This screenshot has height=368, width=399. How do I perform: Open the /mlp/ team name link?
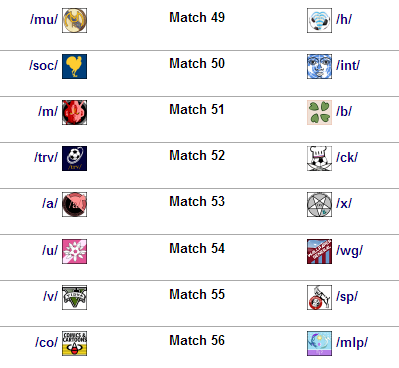(x=352, y=343)
